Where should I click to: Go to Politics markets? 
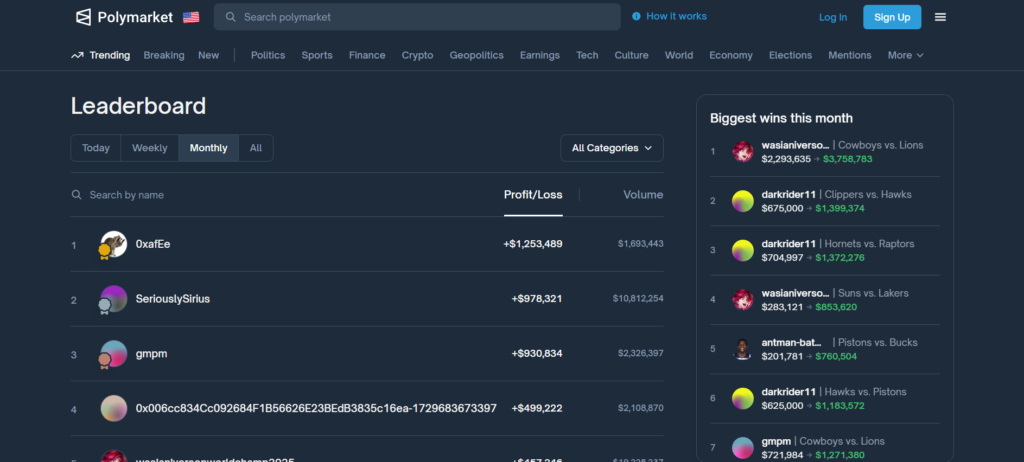[x=268, y=56]
